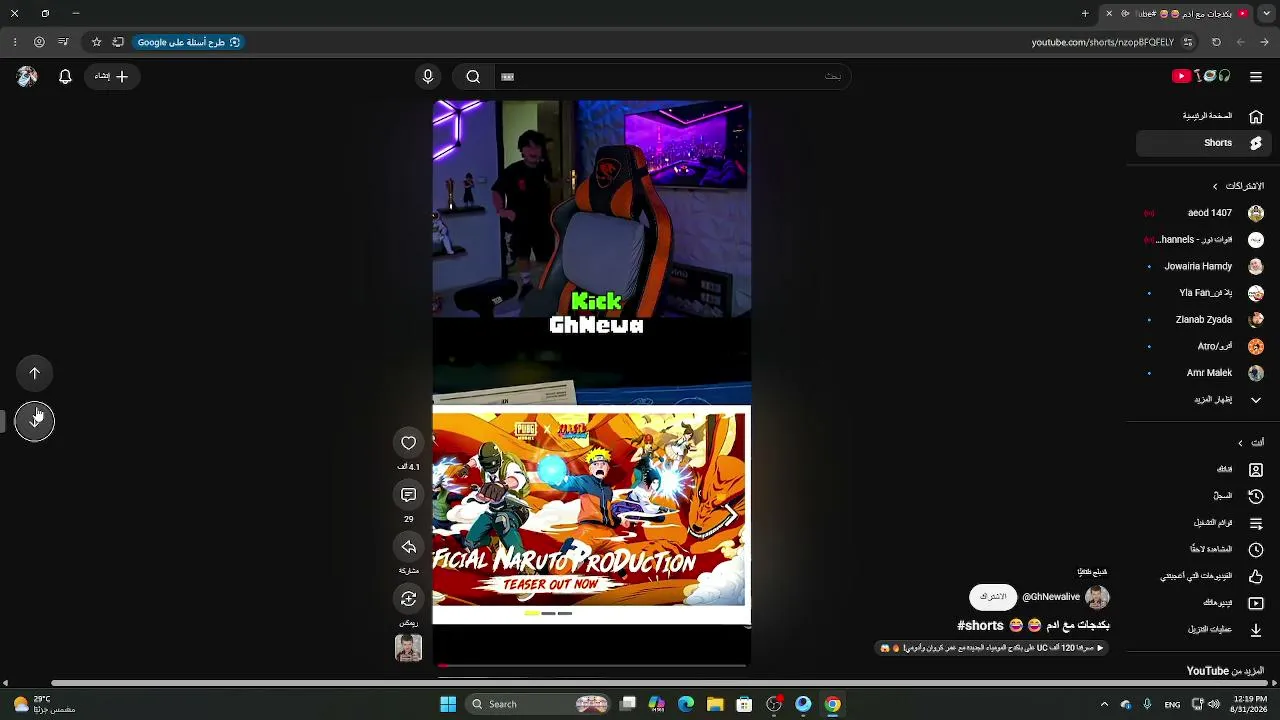Image resolution: width=1280 pixels, height=720 pixels.
Task: Open the browser three-dot menu
Action: click(x=14, y=42)
